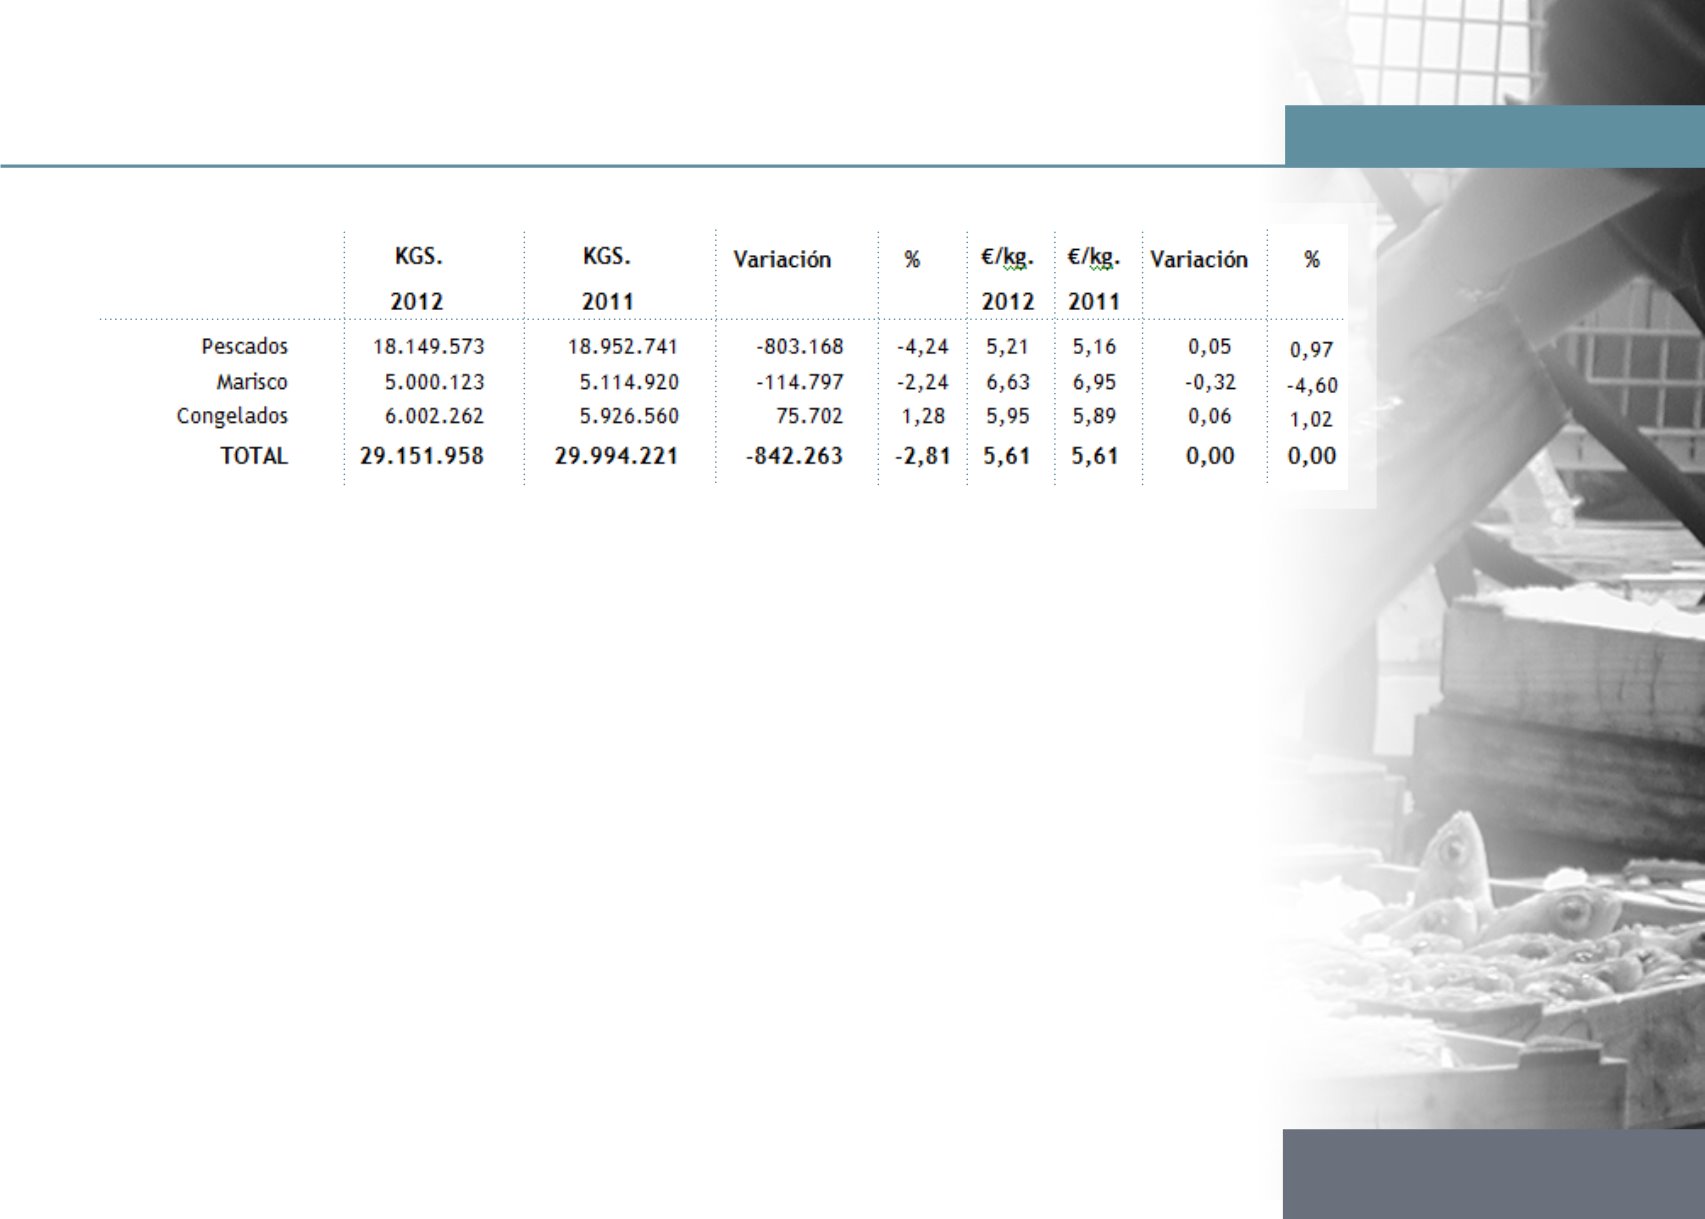Click the Variación header beside €/kg. 2011

click(x=1199, y=260)
